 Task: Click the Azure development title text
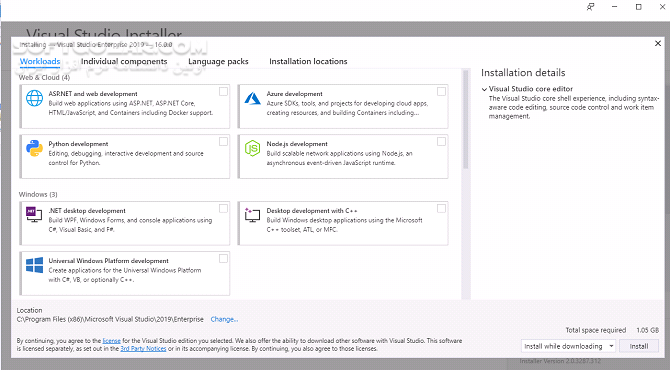[294, 94]
